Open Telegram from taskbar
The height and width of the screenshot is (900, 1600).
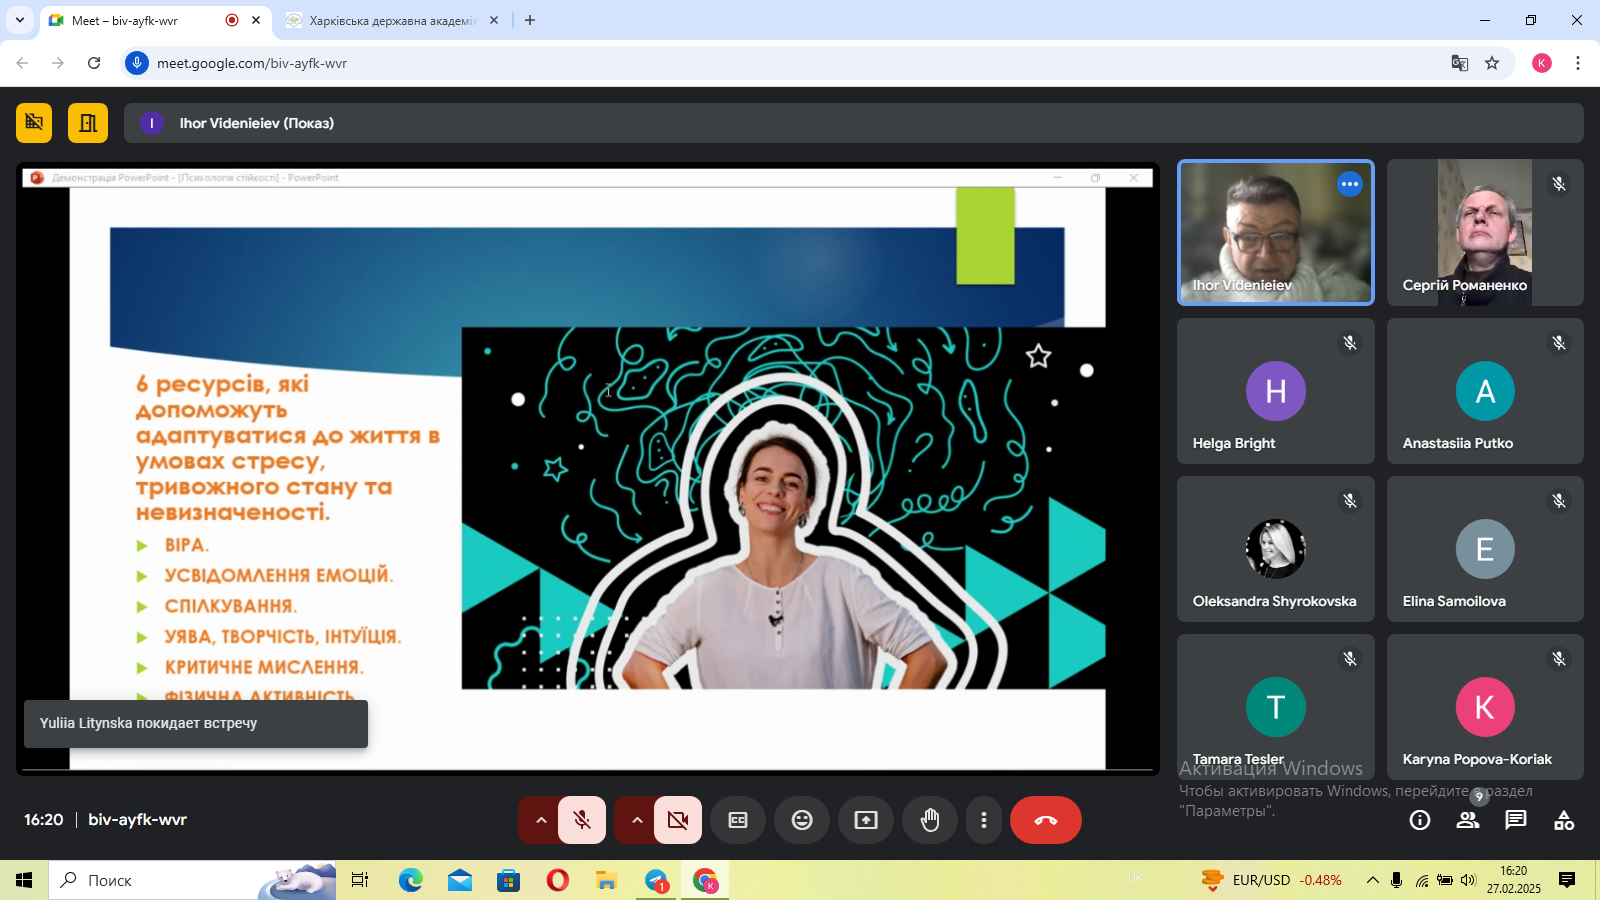[656, 880]
